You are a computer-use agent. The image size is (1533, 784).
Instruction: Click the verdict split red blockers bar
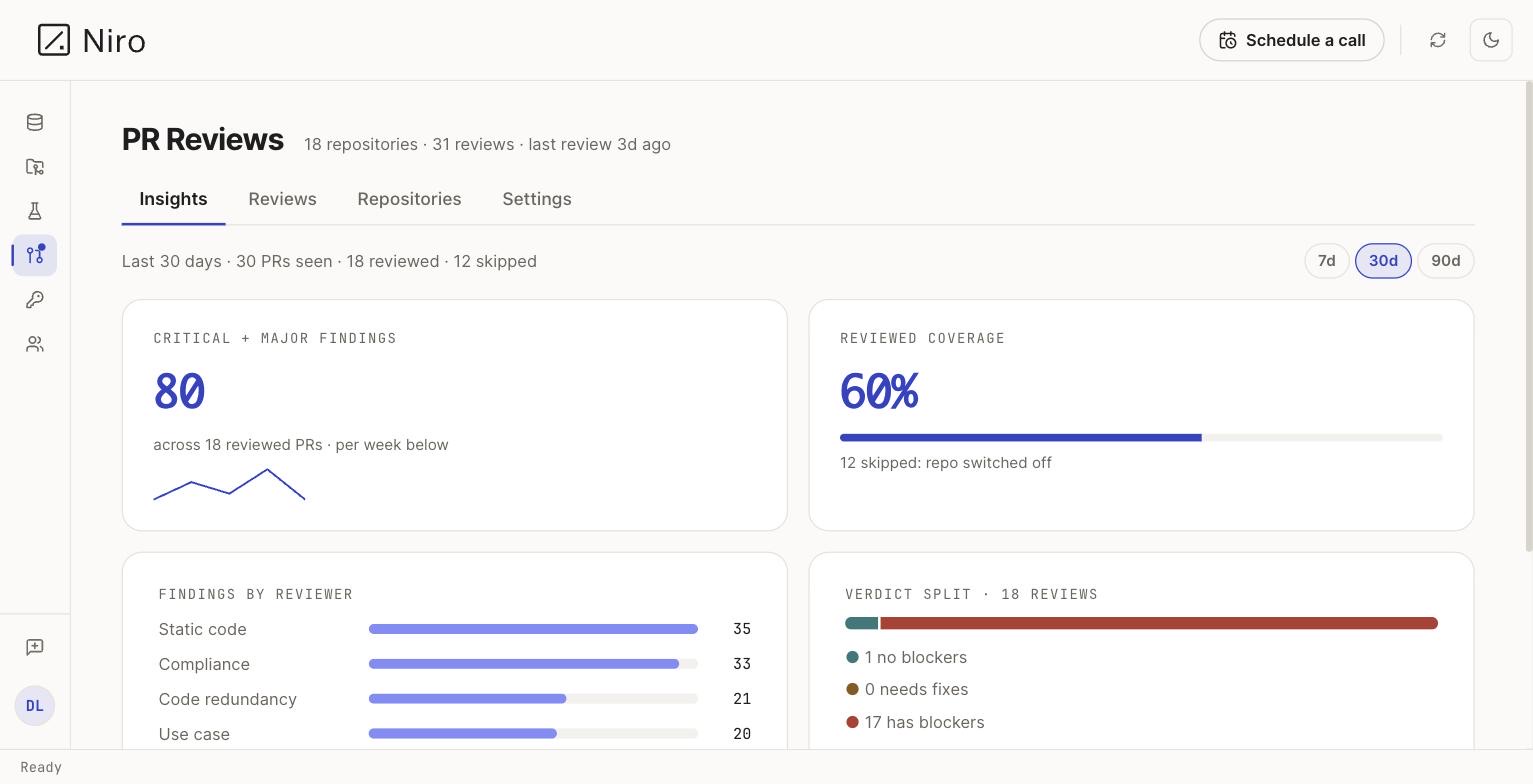coord(1159,623)
